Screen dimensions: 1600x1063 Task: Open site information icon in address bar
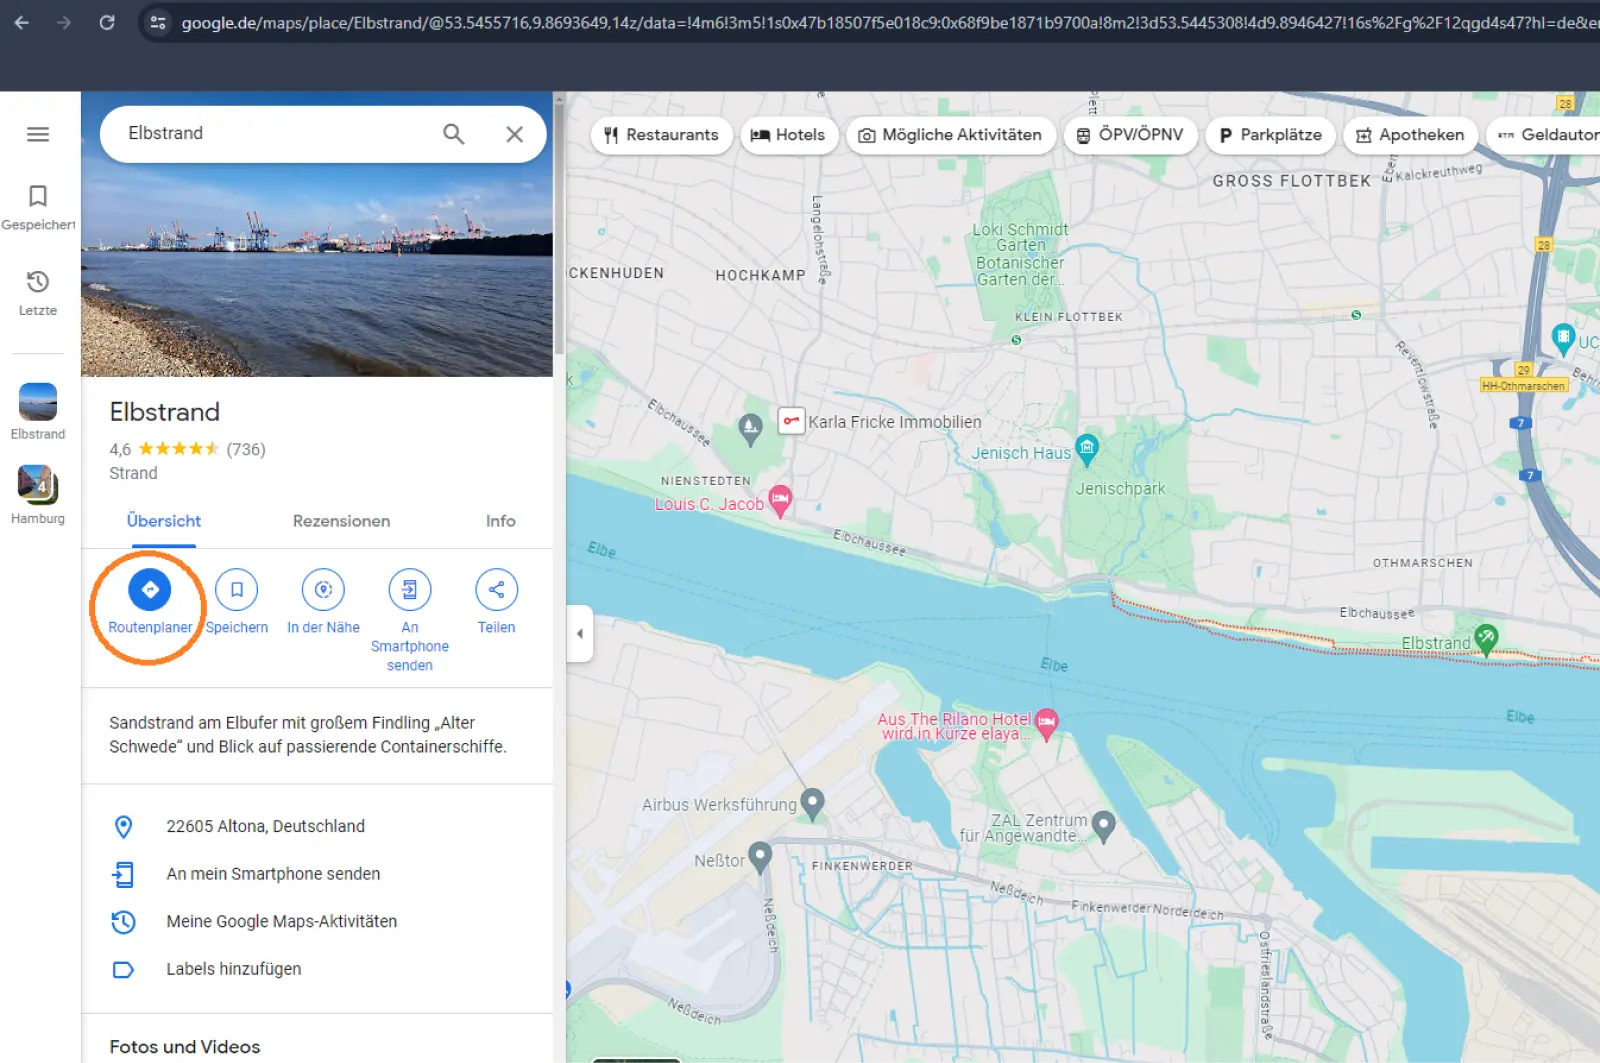coord(158,22)
